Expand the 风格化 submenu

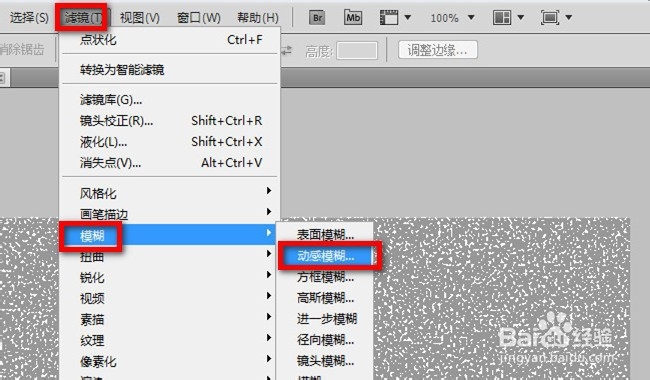click(x=170, y=193)
